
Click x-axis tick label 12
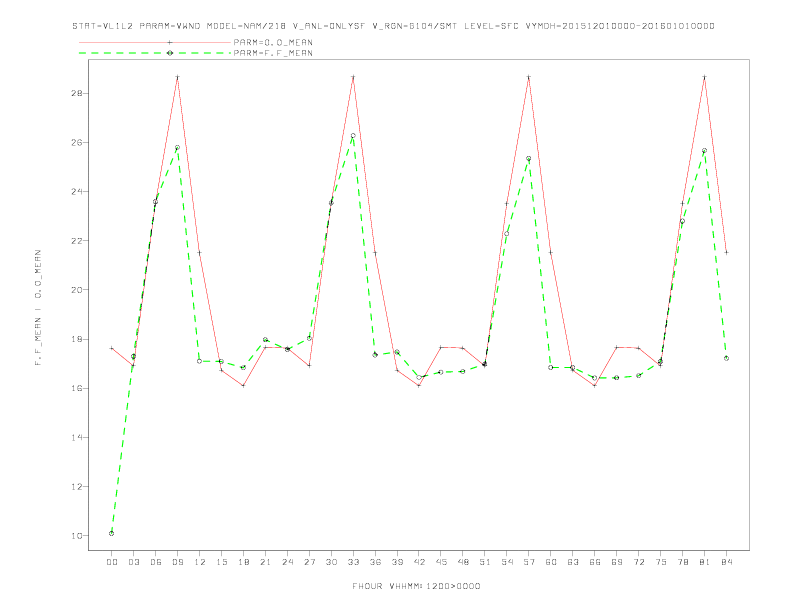click(200, 562)
